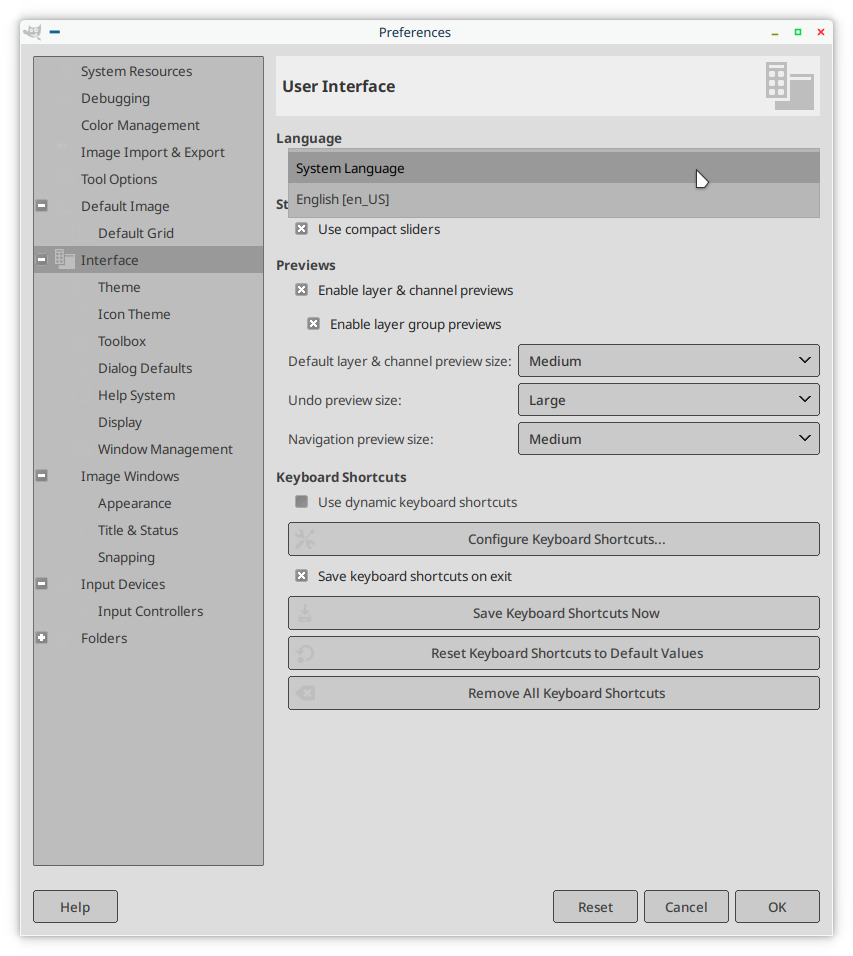This screenshot has height=956, width=853.
Task: Open Dialog Defaults page
Action: click(x=145, y=368)
